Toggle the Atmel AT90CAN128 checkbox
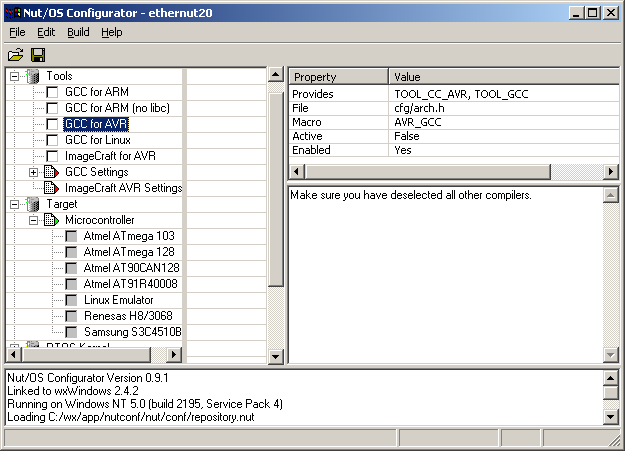Screen dimensions: 625x451 pyautogui.click(x=71, y=268)
